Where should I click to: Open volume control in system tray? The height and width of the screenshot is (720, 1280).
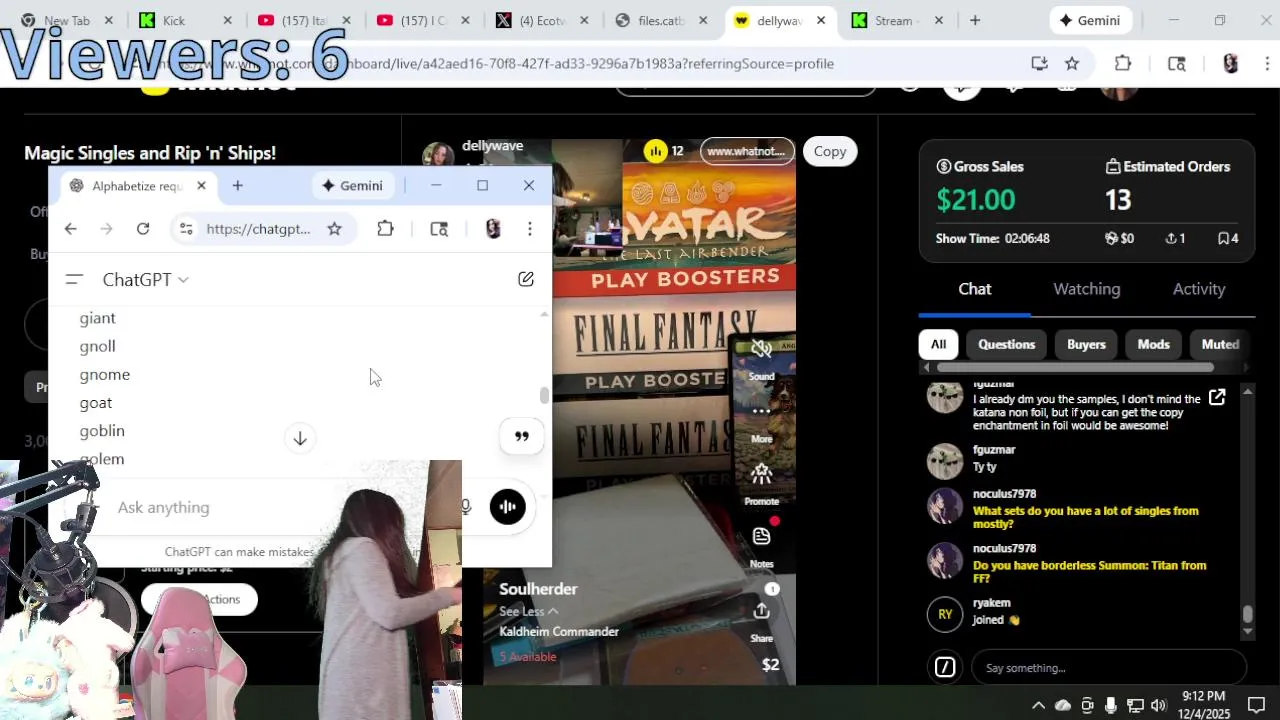coord(1158,705)
